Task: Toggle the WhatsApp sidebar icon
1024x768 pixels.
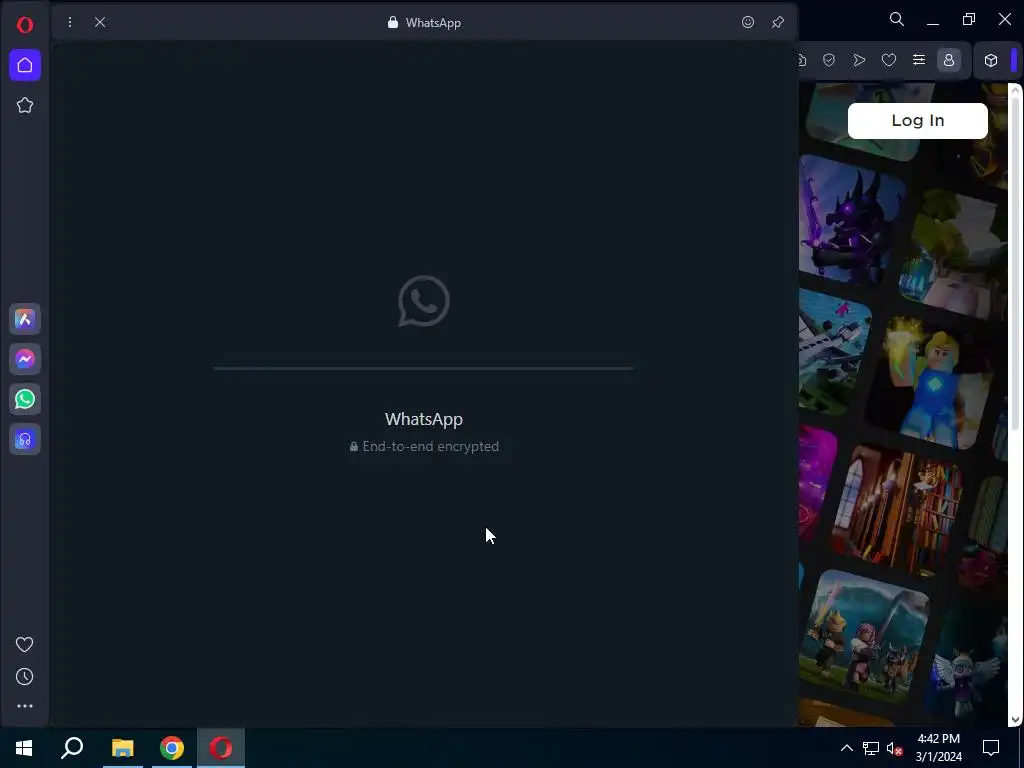Action: coord(25,399)
